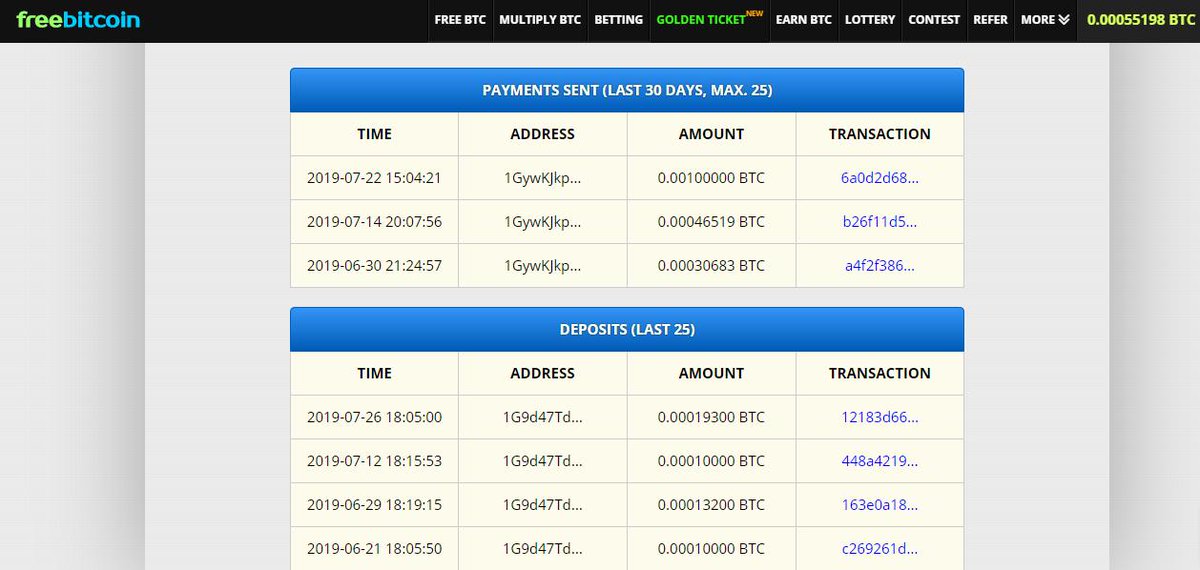This screenshot has height=570, width=1200.
Task: Click AMOUNT column header in Deposits table
Action: [x=711, y=373]
